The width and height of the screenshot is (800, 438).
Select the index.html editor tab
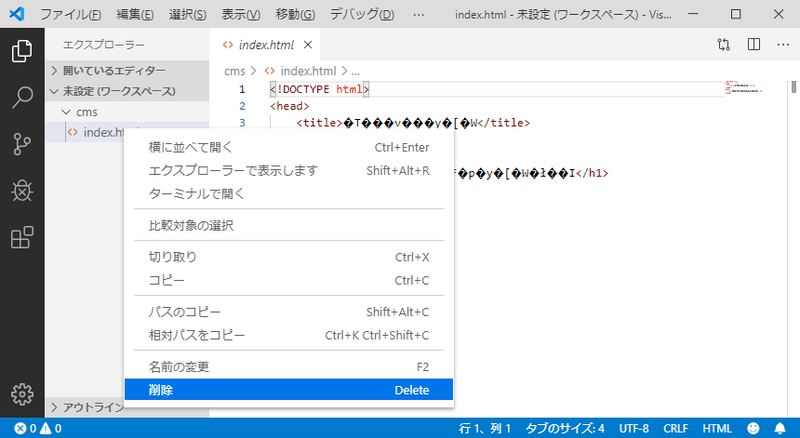[x=264, y=45]
